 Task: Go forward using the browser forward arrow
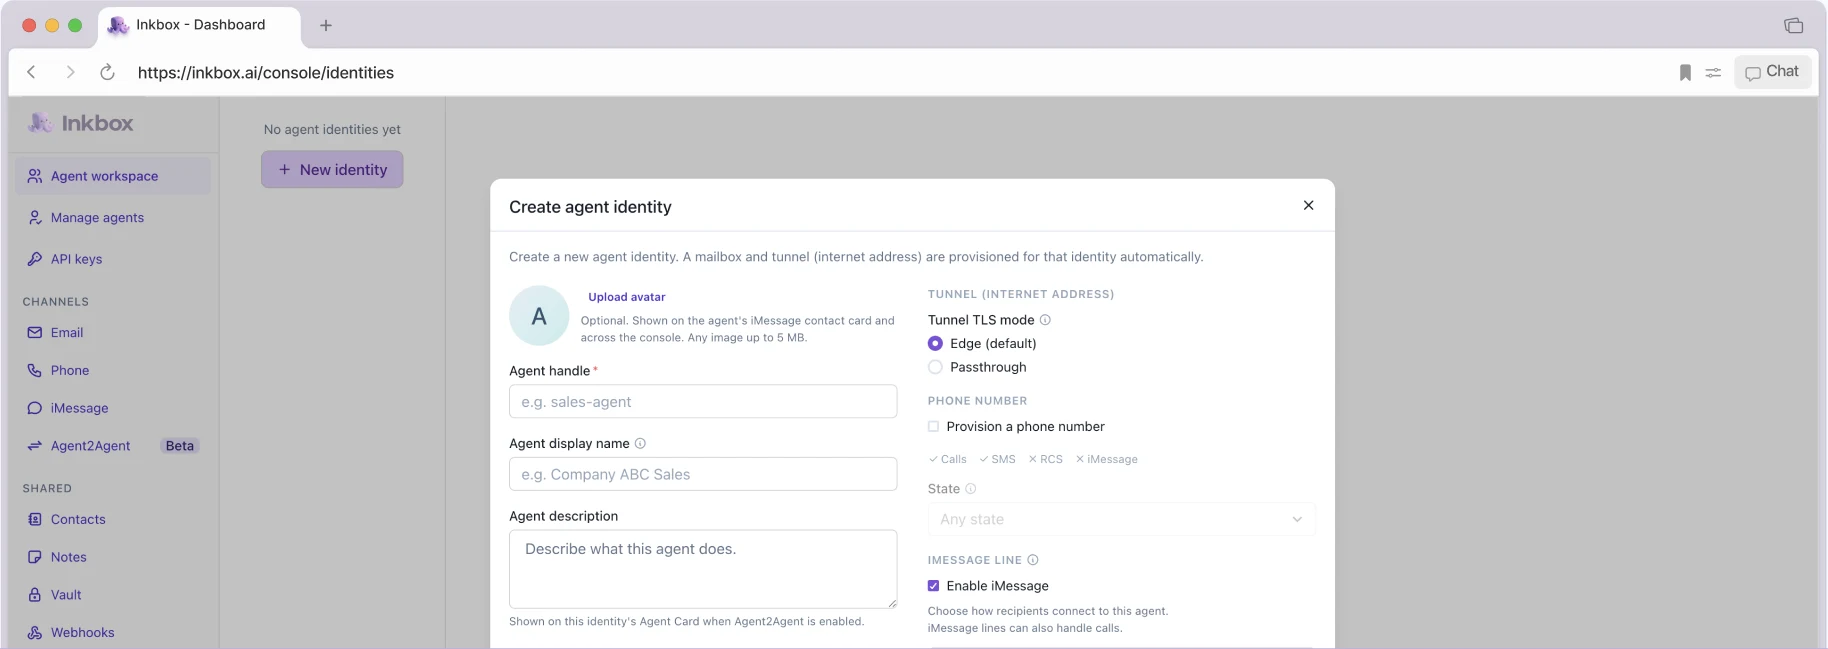click(70, 72)
